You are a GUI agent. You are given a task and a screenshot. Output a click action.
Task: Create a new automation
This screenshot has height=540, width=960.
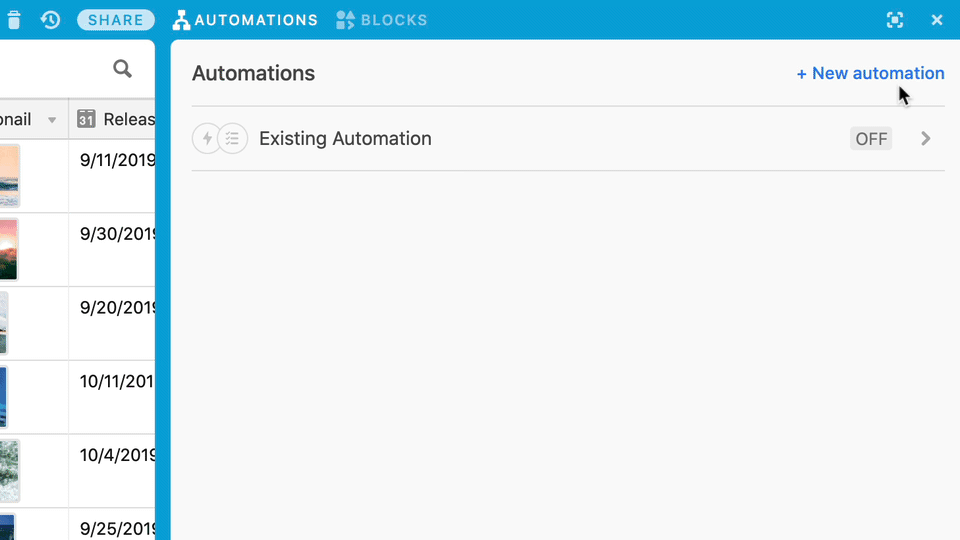870,73
